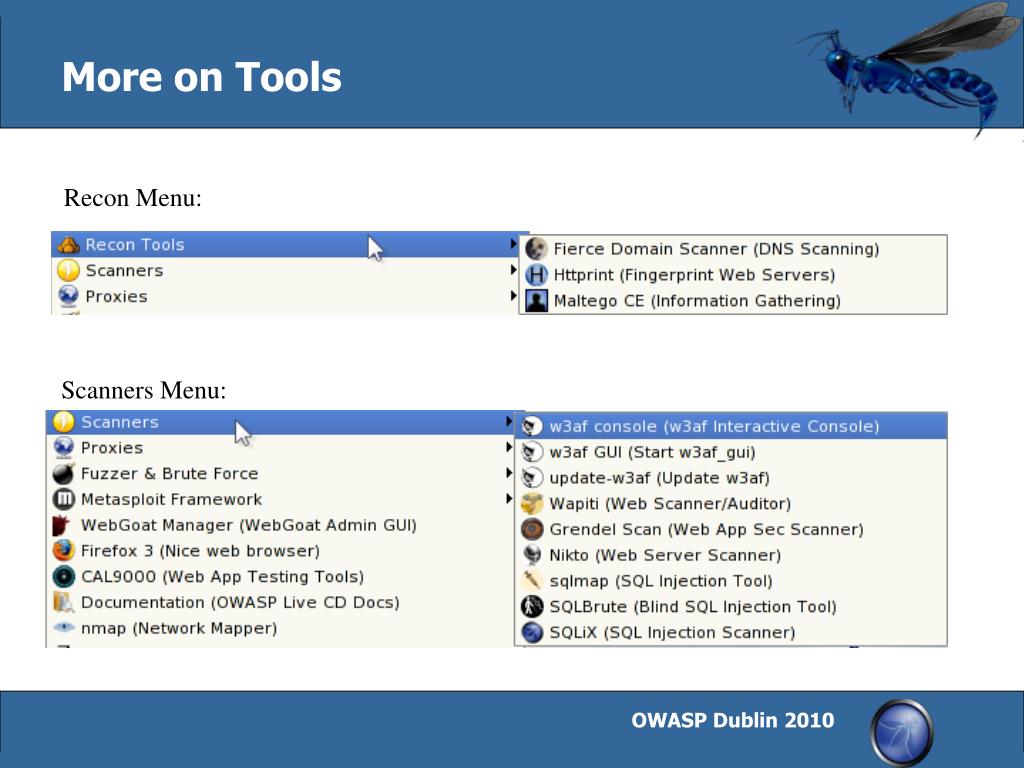The width and height of the screenshot is (1024, 768).
Task: Choose w3af GUI (Start w3af_gui)
Action: (x=731, y=452)
